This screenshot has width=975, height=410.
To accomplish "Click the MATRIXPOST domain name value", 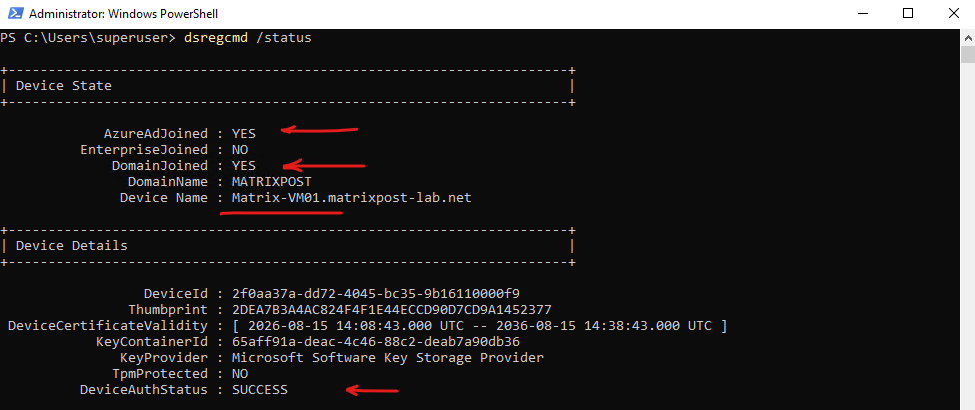I will (270, 182).
